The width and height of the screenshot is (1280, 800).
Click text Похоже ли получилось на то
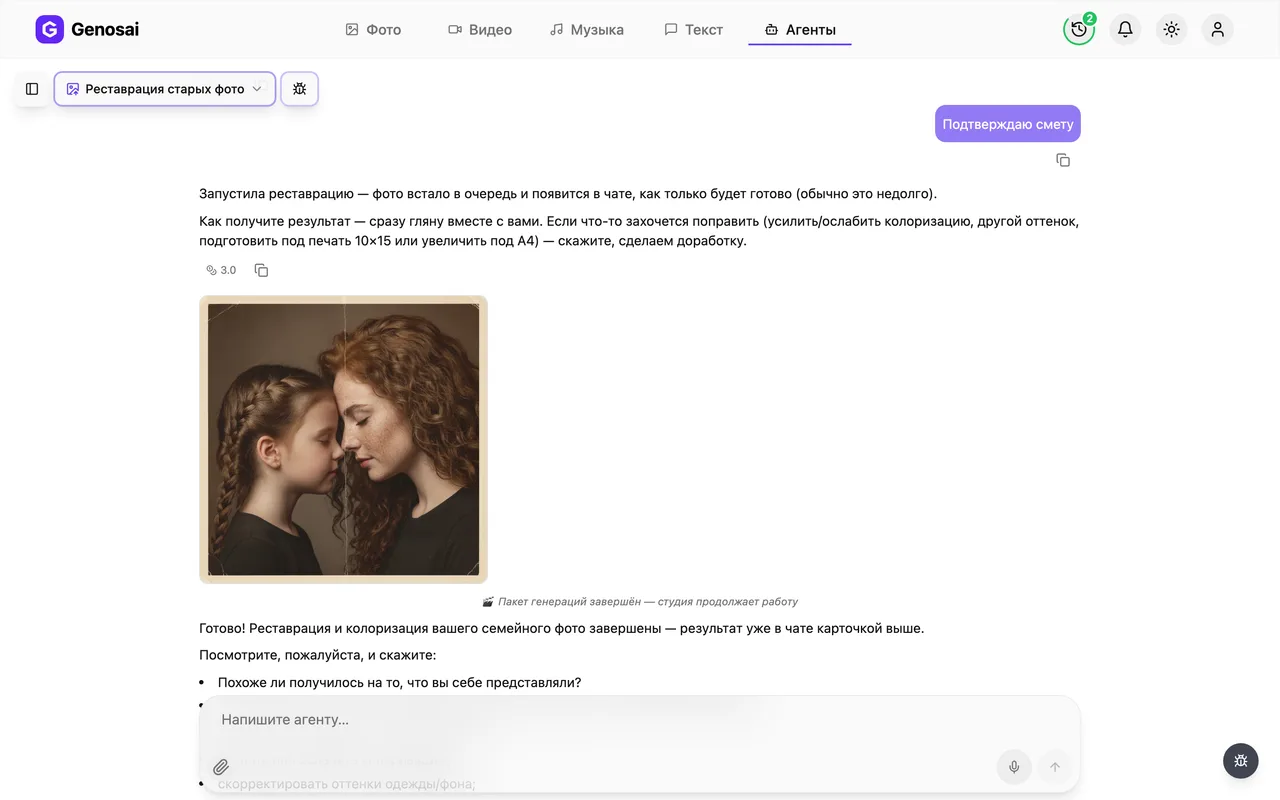pos(399,682)
